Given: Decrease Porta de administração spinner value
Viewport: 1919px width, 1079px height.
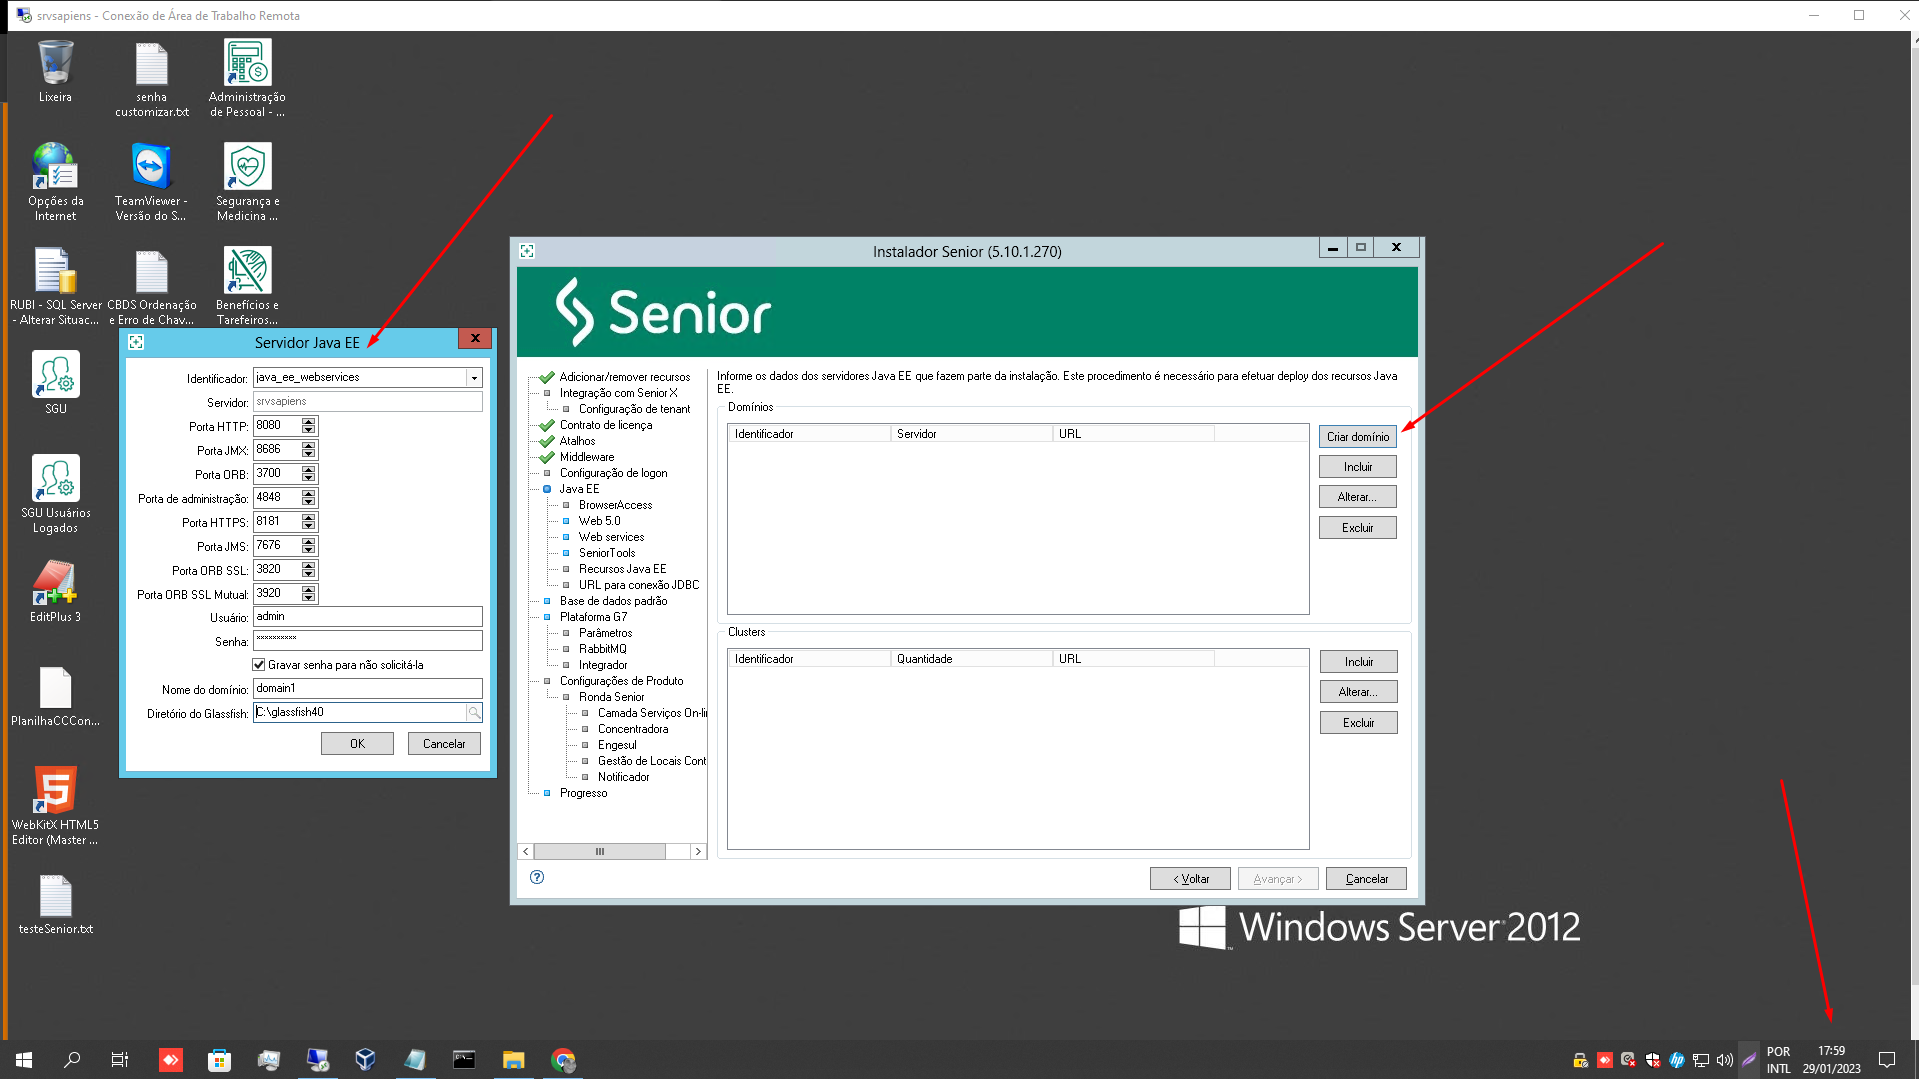Looking at the screenshot, I should [309, 502].
